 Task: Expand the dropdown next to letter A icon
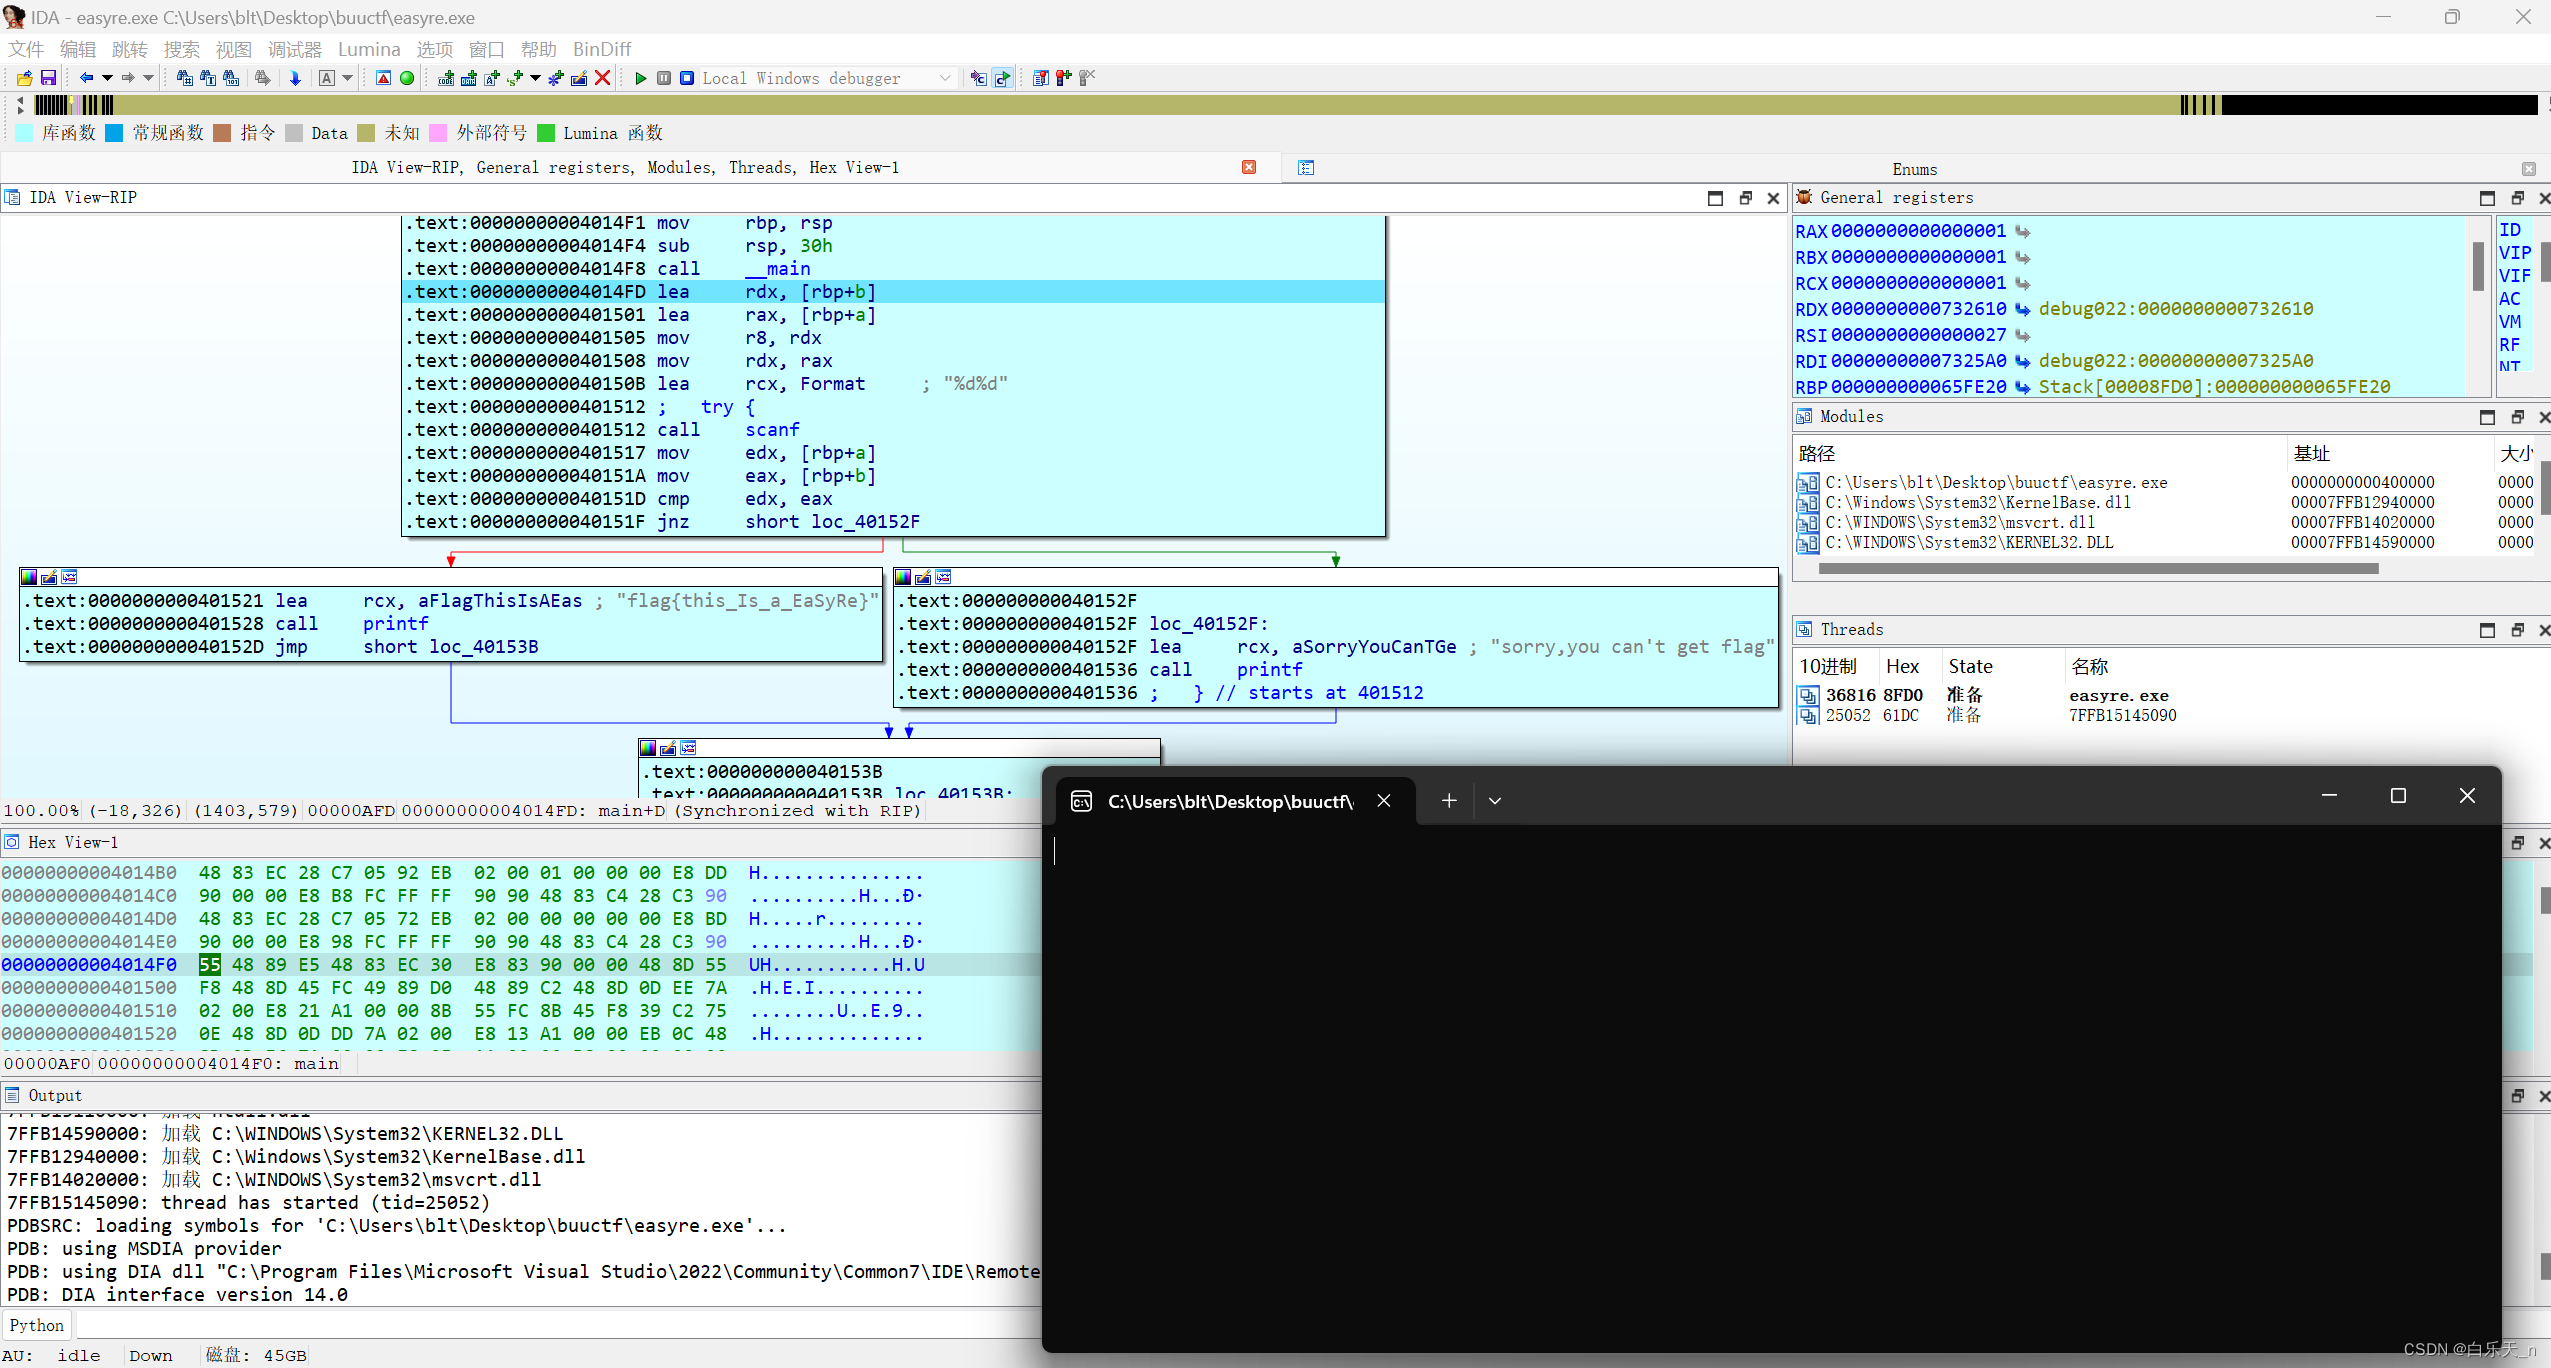347,78
